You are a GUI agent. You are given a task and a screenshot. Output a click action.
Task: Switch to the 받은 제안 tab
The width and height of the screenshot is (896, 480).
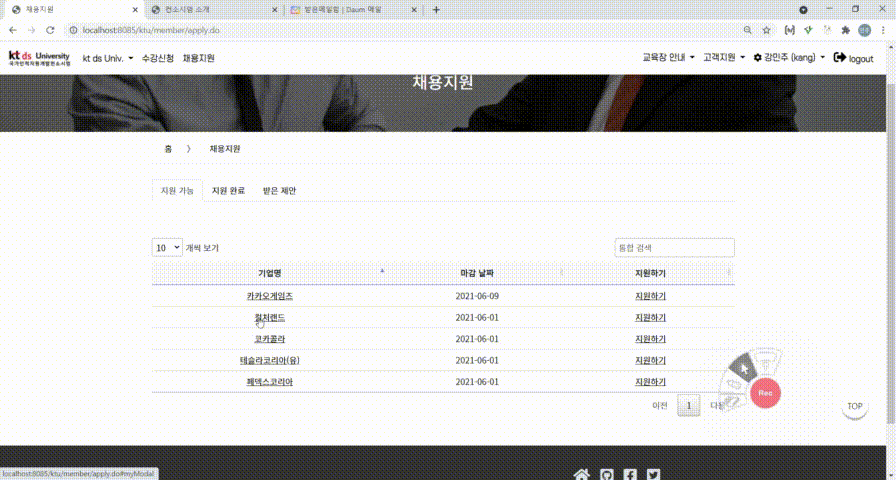tap(279, 191)
